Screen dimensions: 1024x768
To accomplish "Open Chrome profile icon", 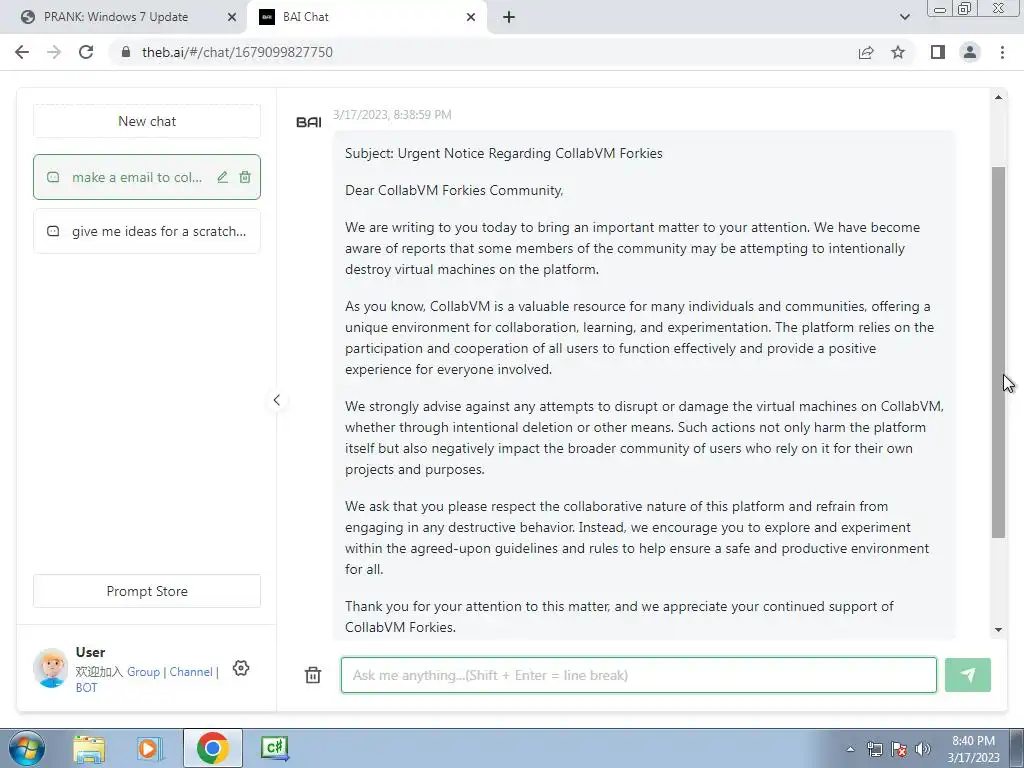I will pyautogui.click(x=970, y=52).
